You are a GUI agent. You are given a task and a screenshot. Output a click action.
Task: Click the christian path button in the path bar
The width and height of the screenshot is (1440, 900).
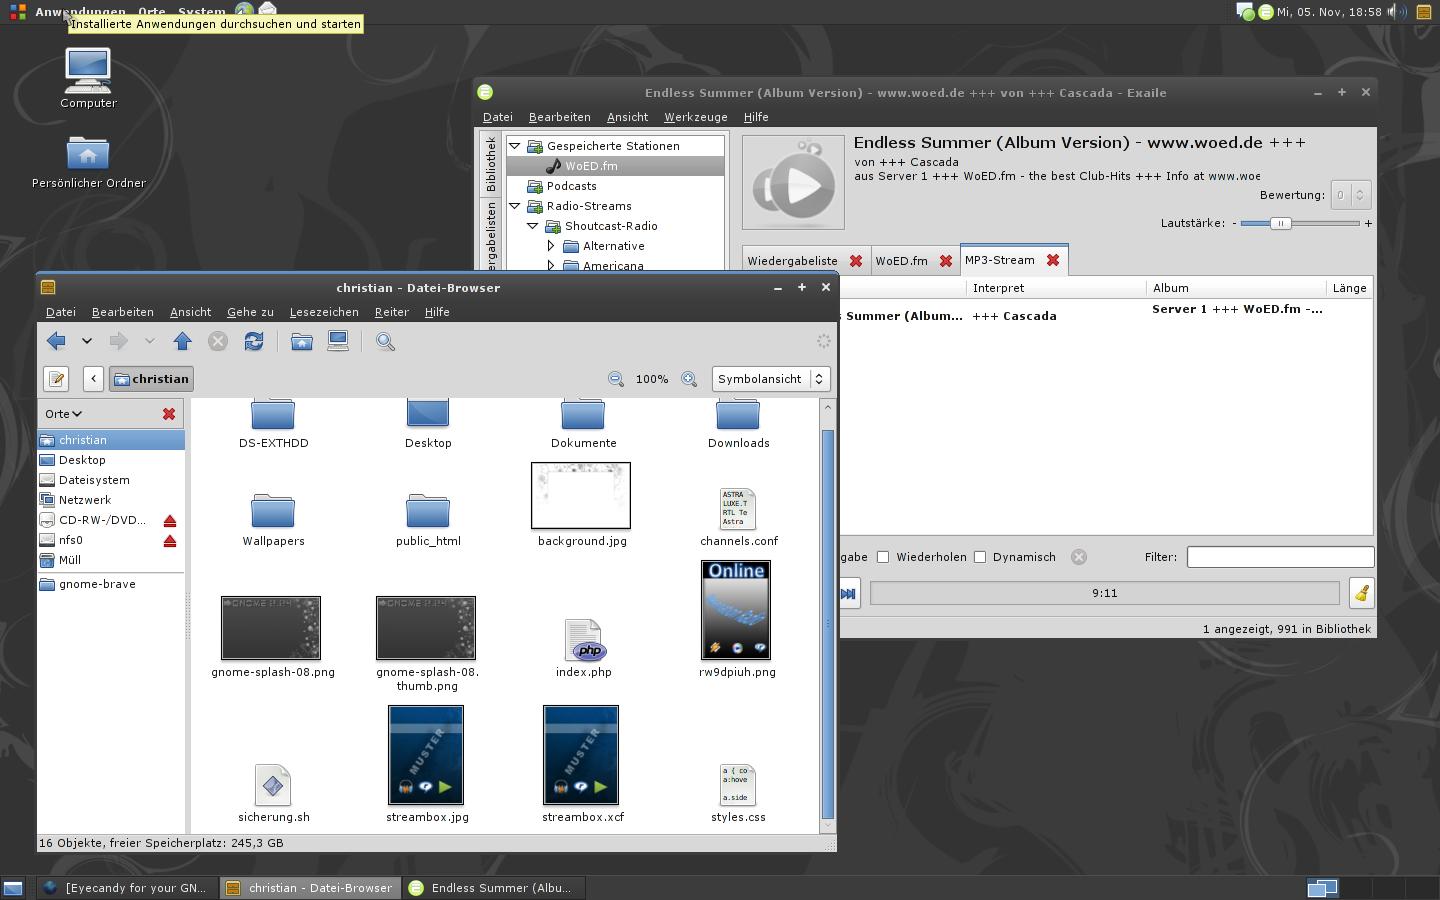(x=151, y=379)
